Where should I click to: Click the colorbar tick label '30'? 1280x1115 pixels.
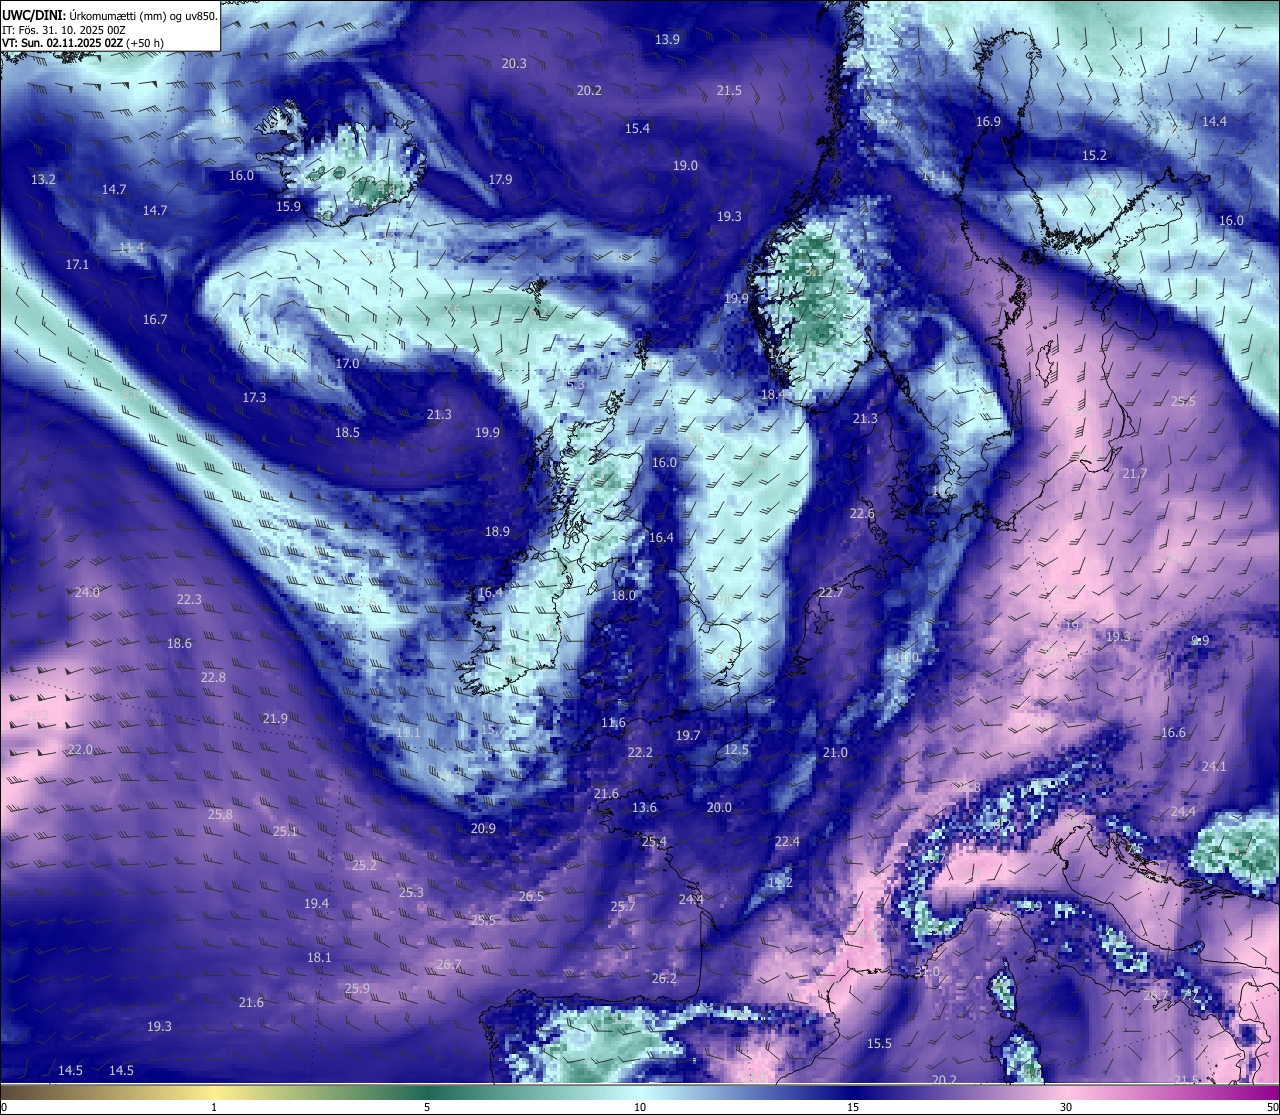1066,1107
